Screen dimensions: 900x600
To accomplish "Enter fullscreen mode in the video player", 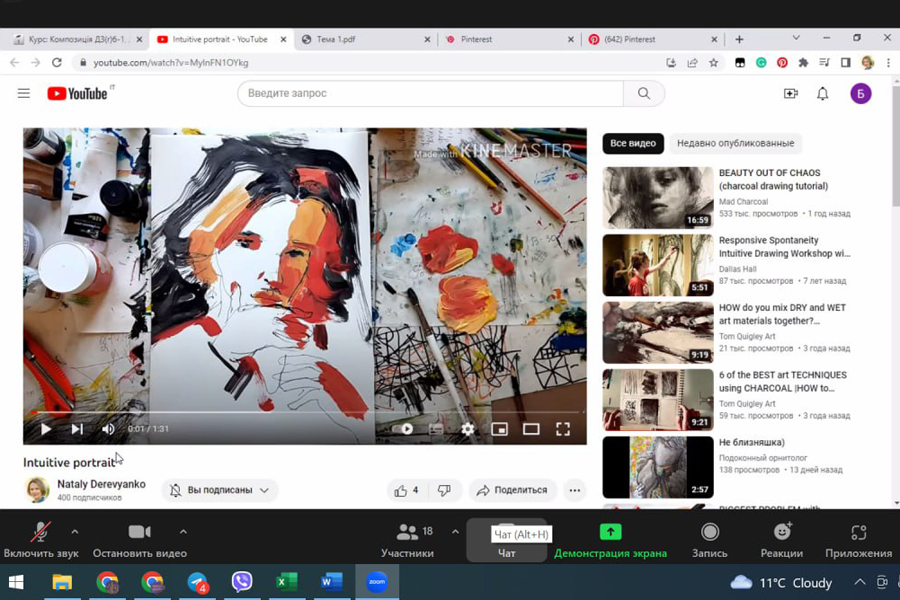I will click(x=563, y=429).
